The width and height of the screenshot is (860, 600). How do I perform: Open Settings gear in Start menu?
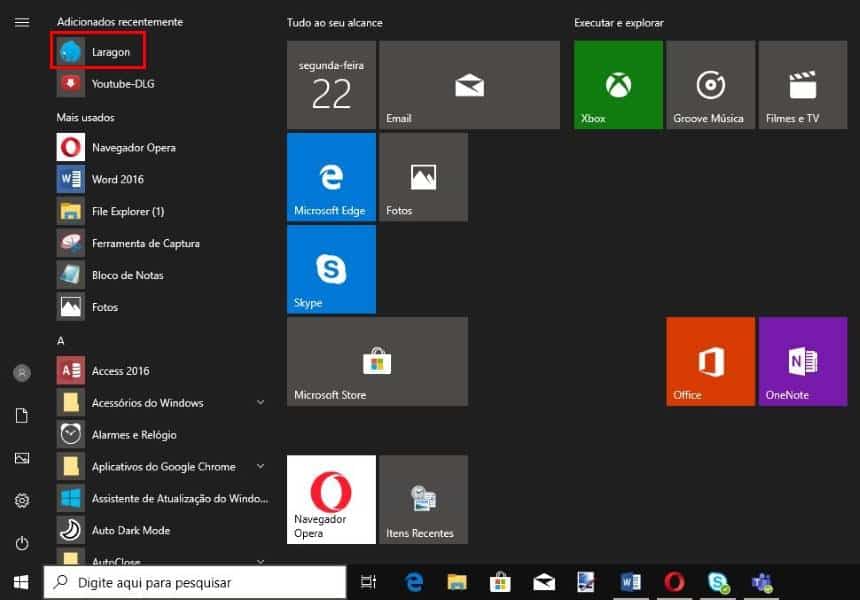22,500
